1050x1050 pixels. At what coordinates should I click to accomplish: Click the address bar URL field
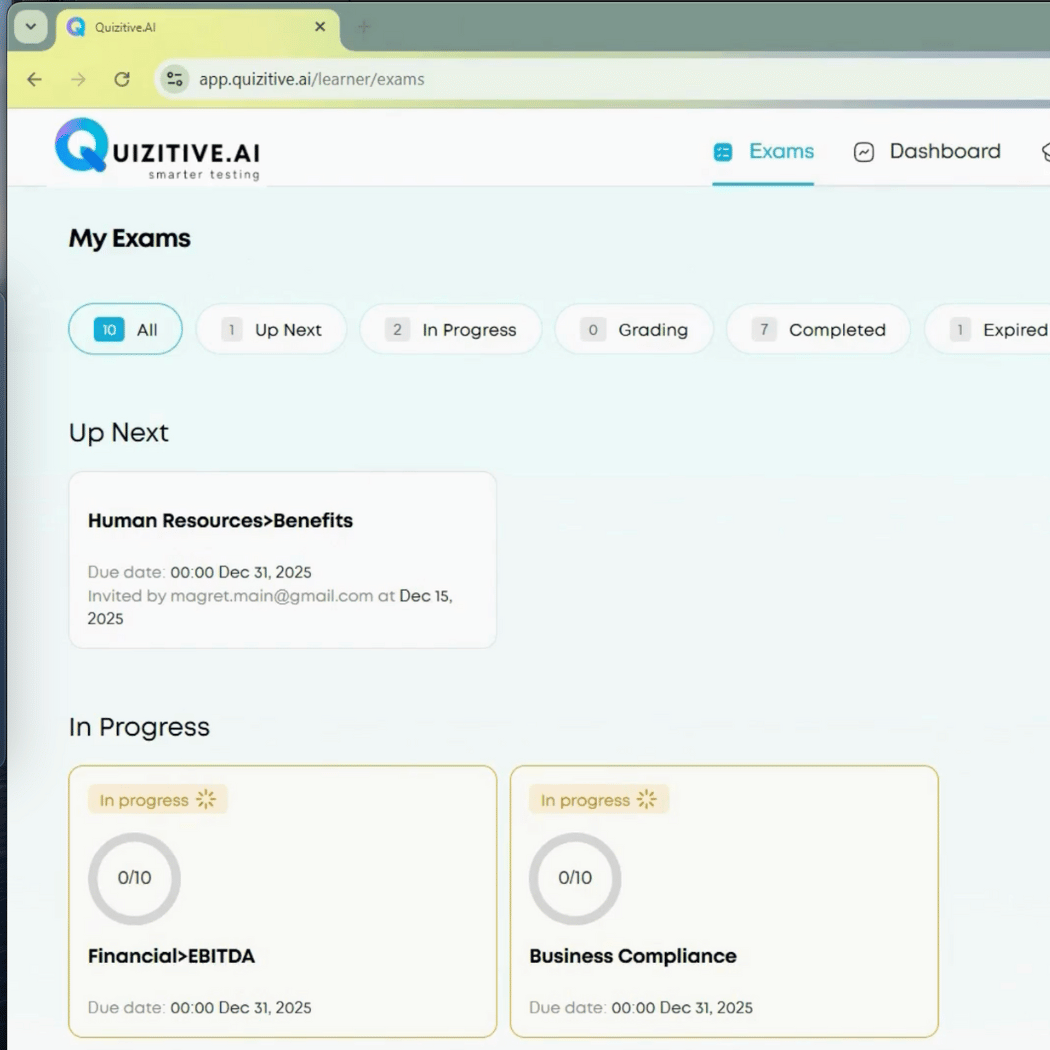[x=603, y=80]
